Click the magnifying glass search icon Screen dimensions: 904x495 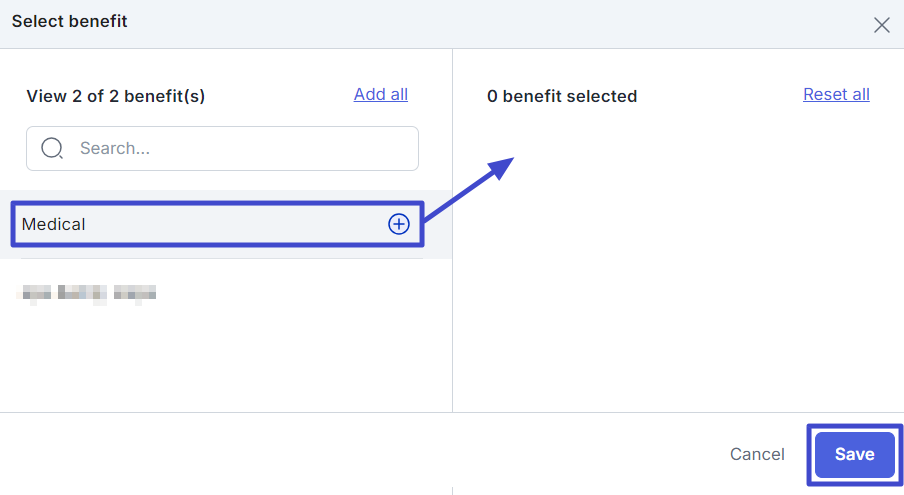tap(52, 148)
